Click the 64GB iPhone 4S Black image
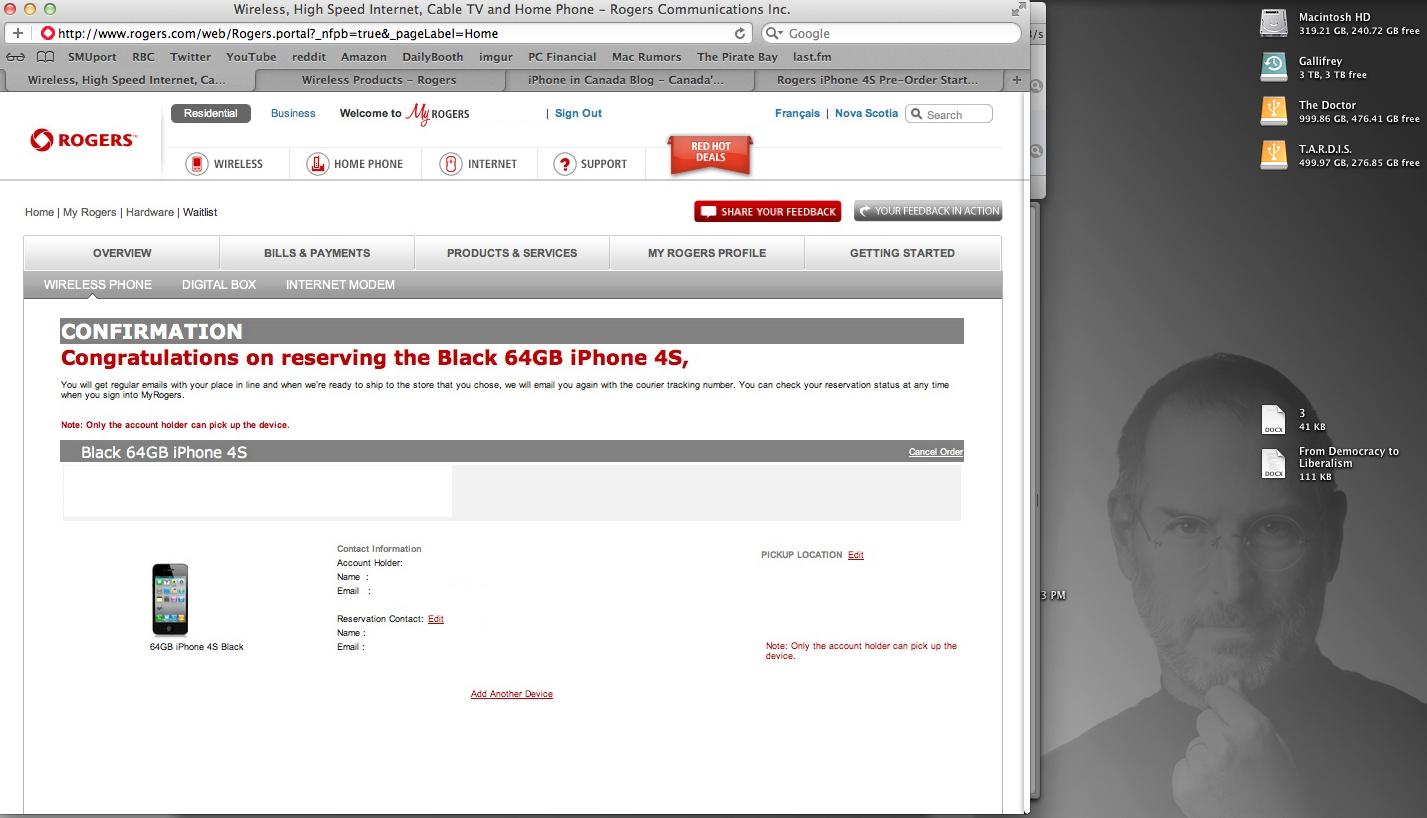The height and width of the screenshot is (818, 1427). (x=170, y=599)
